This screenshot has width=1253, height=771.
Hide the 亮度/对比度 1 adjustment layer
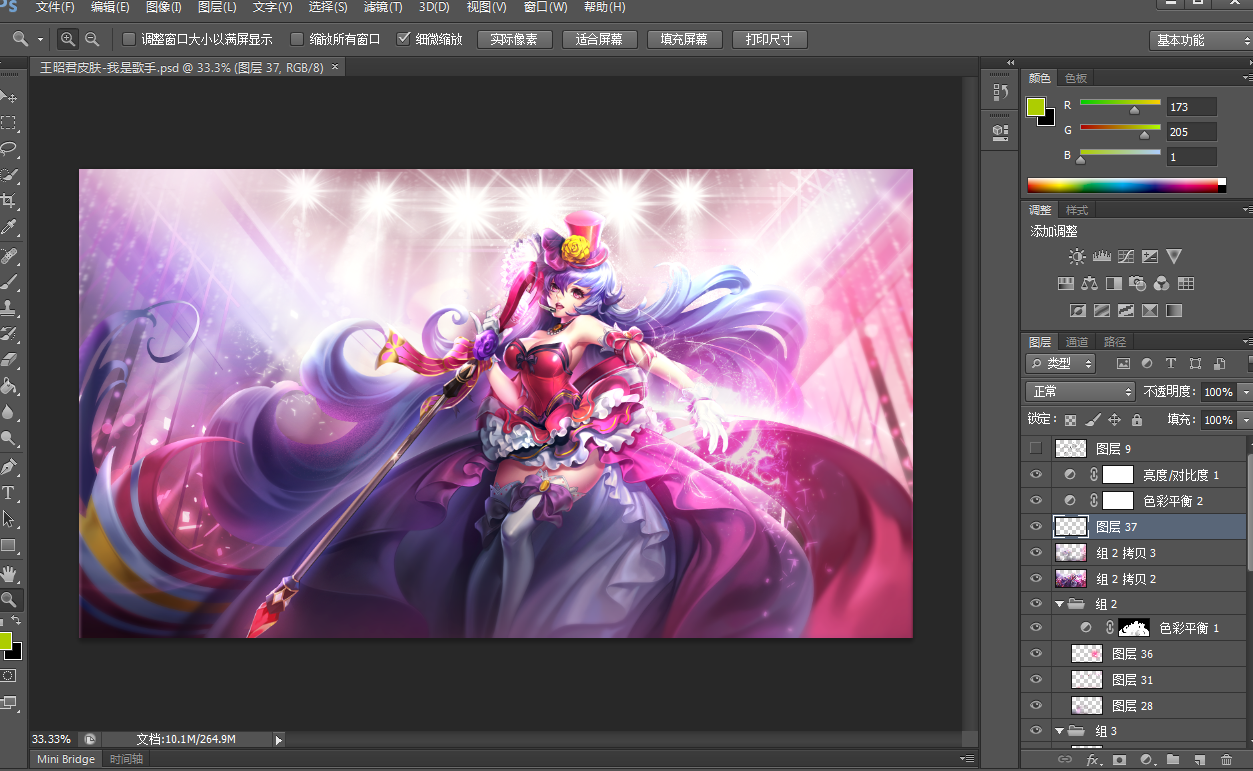(1036, 475)
